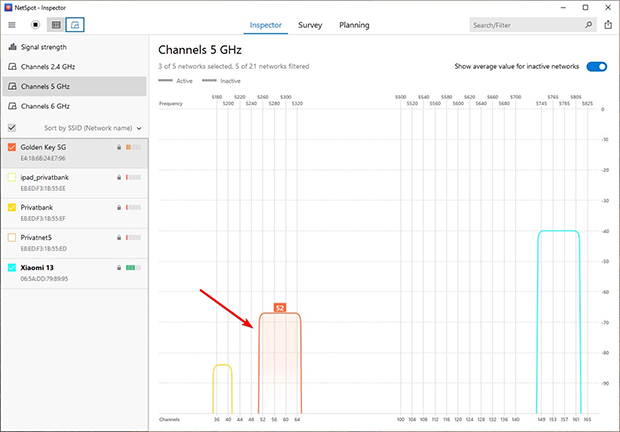Click the cyan Xiaomi 13 curve on graph
This screenshot has height=432, width=620.
[558, 231]
